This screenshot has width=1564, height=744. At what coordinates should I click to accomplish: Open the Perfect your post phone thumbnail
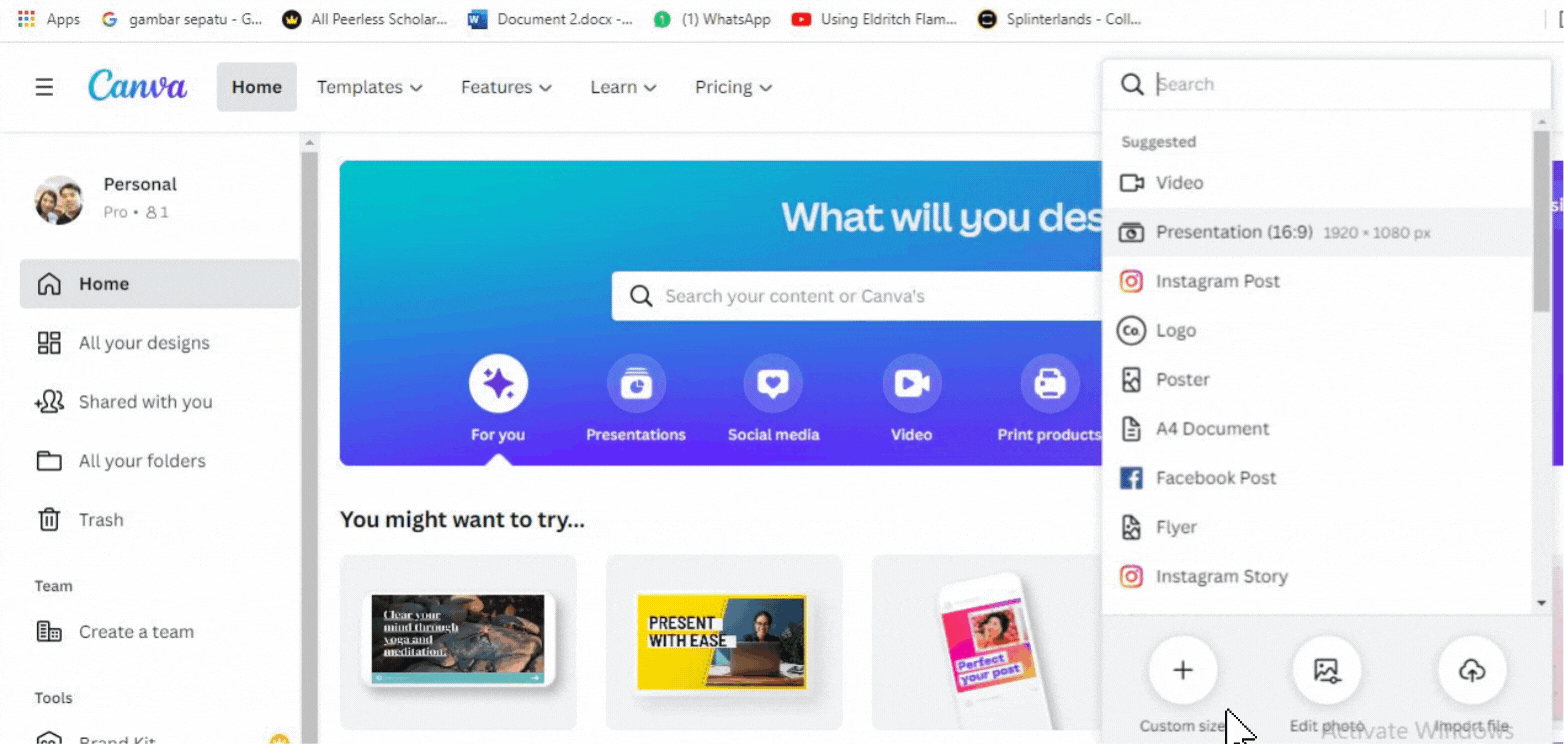coord(987,642)
